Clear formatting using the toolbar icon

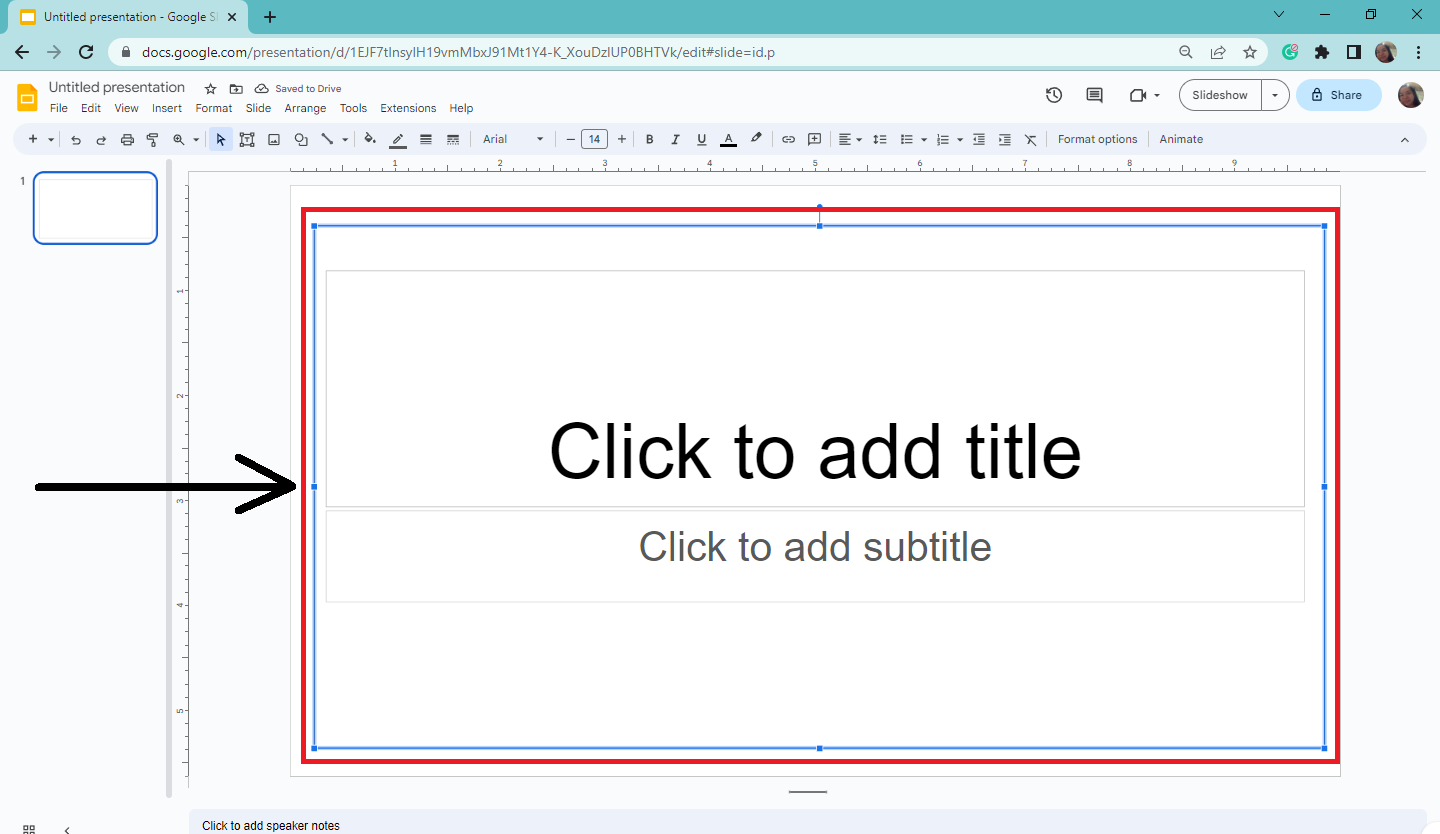(x=1031, y=139)
